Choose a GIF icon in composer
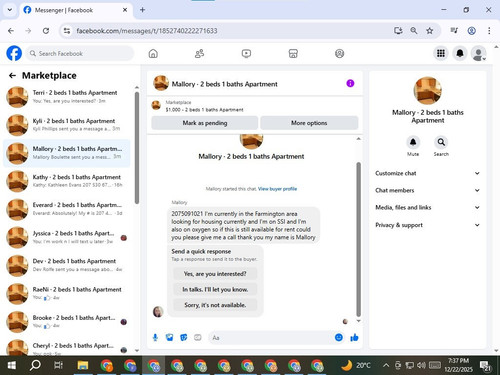The height and width of the screenshot is (375, 500). click(x=198, y=338)
